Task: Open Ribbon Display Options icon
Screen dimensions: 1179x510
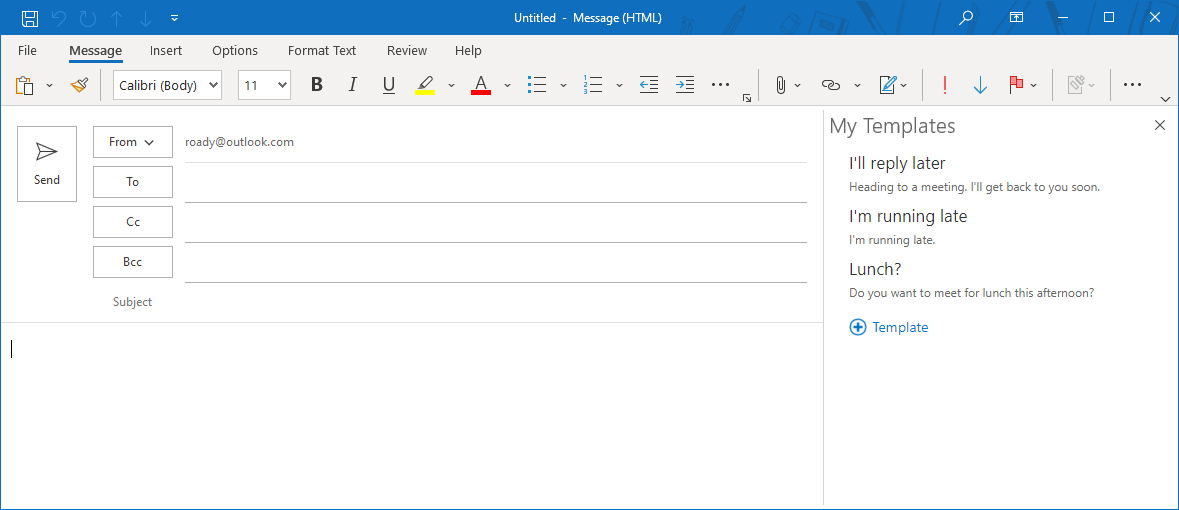Action: 1016,18
